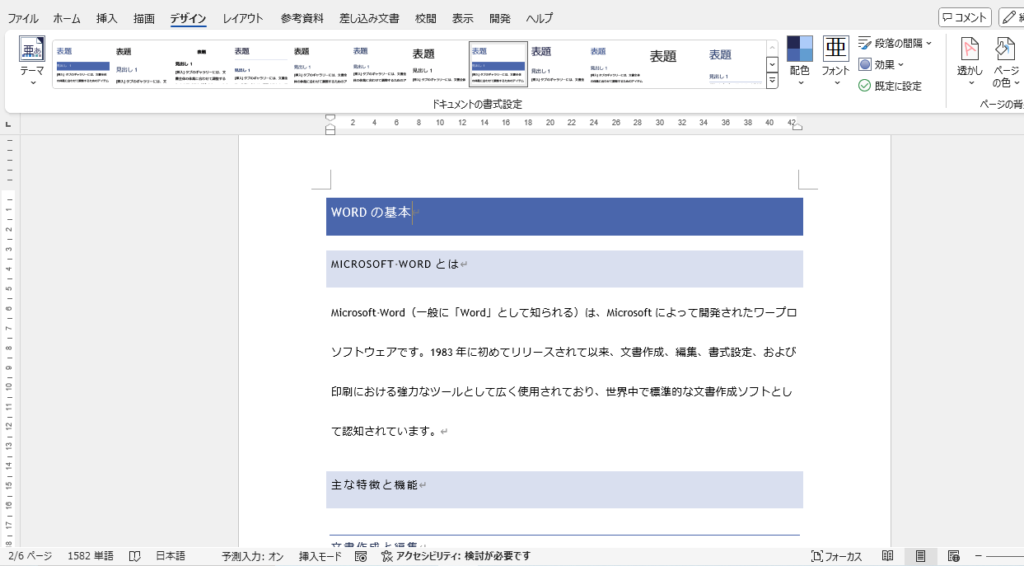
Task: Open the ページの色 page color button
Action: click(1006, 61)
